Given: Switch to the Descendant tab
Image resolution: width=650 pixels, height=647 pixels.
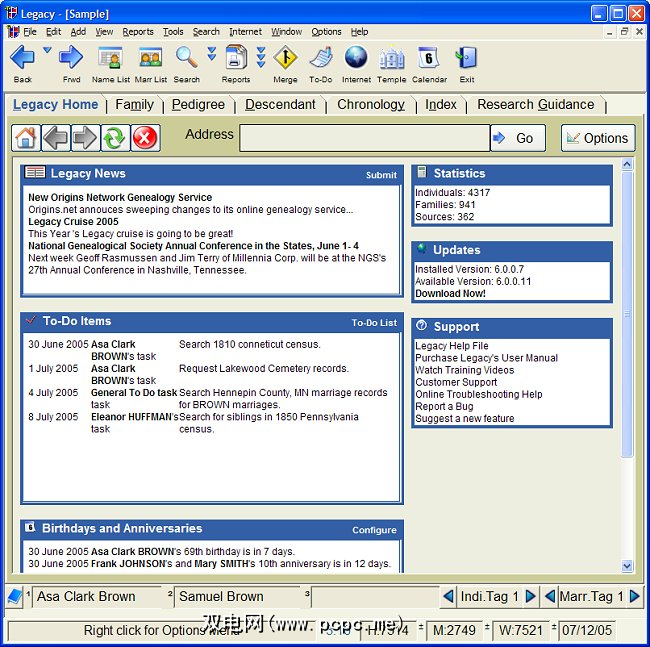Looking at the screenshot, I should click(x=280, y=104).
